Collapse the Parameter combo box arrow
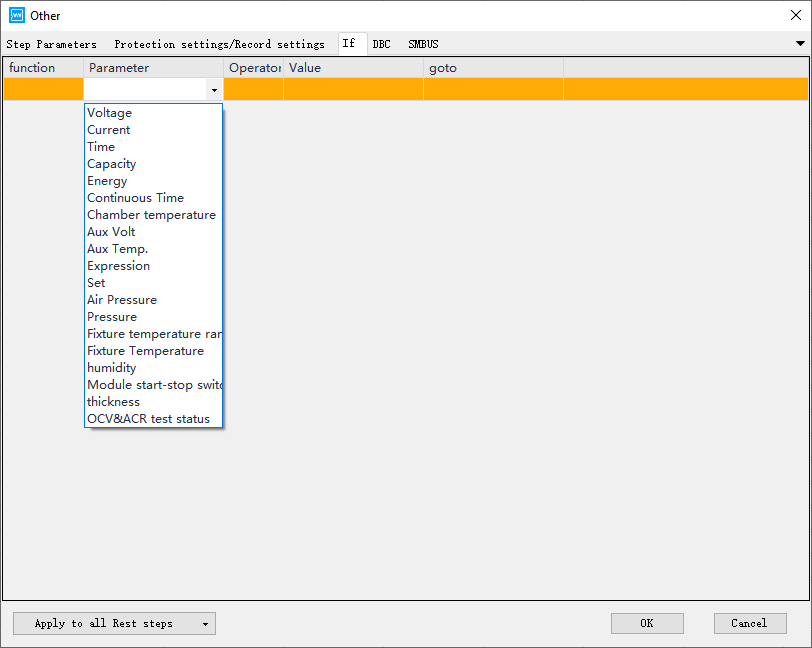The height and width of the screenshot is (648, 812). [x=214, y=90]
